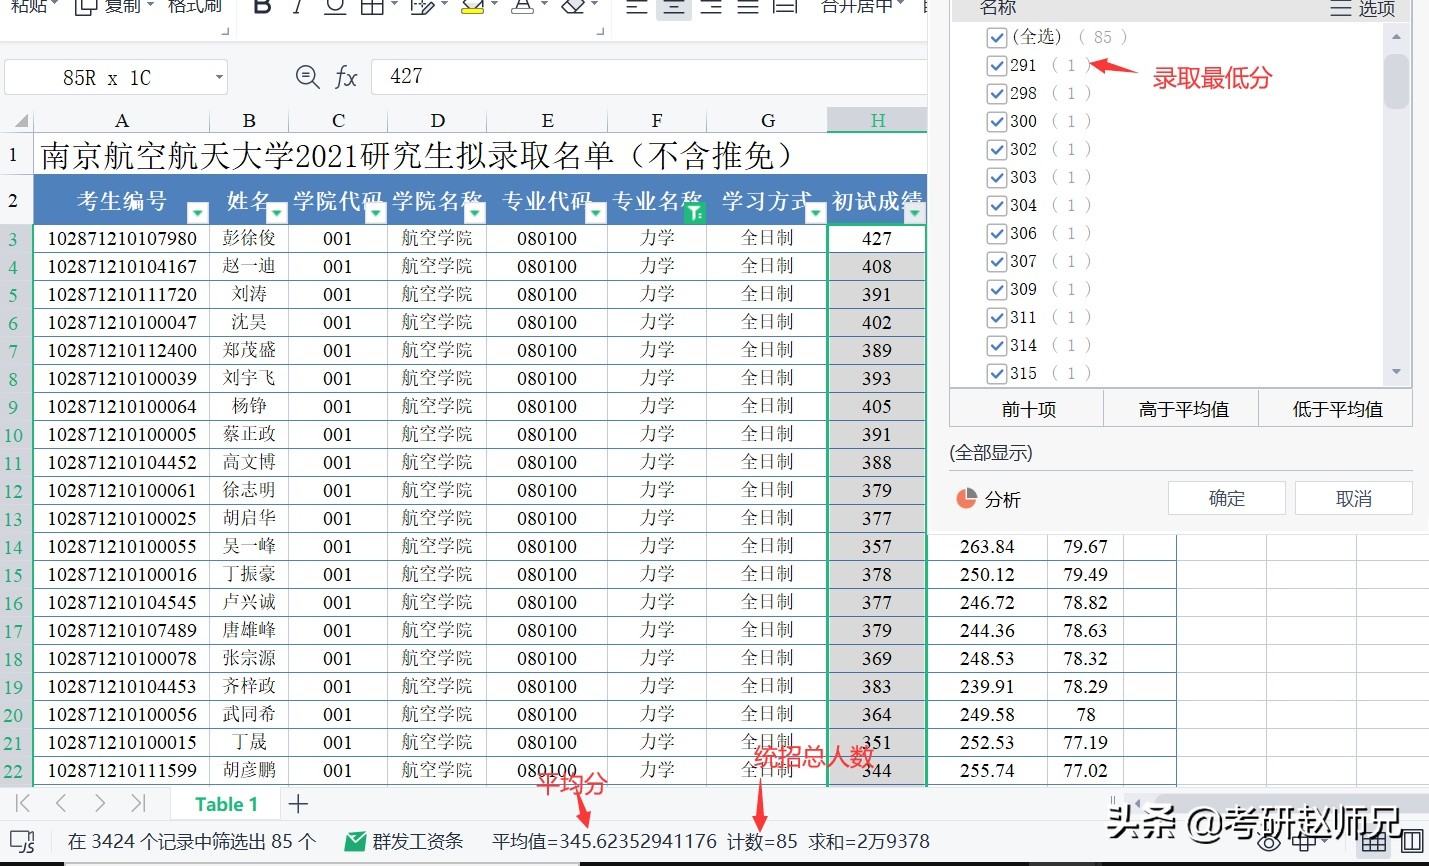Click the clear/eraser formatting icon
The image size is (1429, 866).
pyautogui.click(x=574, y=7)
